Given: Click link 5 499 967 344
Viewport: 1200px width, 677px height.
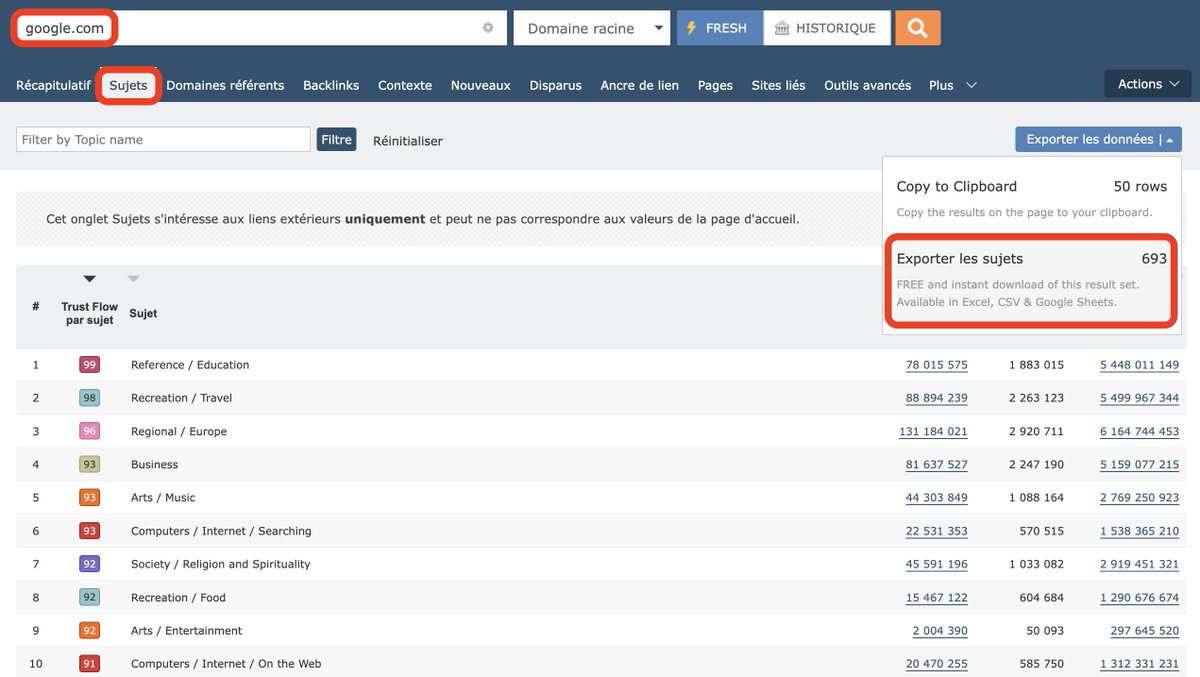Looking at the screenshot, I should 1139,398.
